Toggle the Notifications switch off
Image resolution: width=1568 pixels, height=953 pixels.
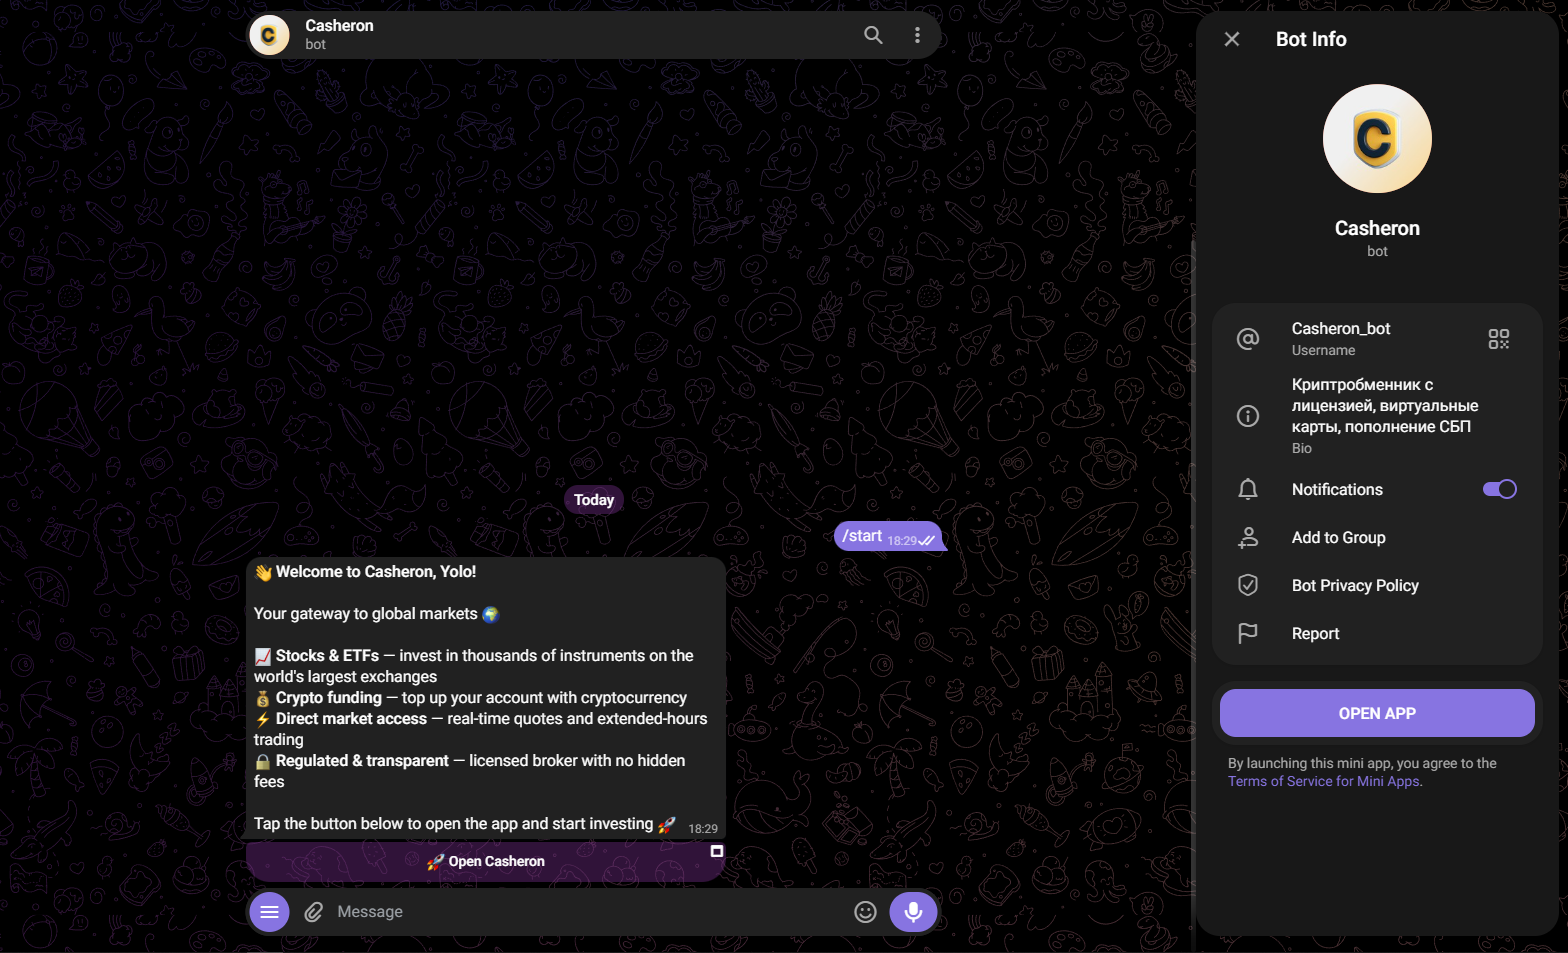(1499, 489)
